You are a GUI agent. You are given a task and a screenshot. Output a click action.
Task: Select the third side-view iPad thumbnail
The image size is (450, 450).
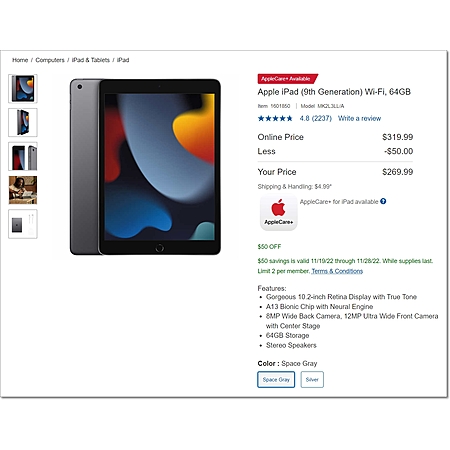click(23, 156)
